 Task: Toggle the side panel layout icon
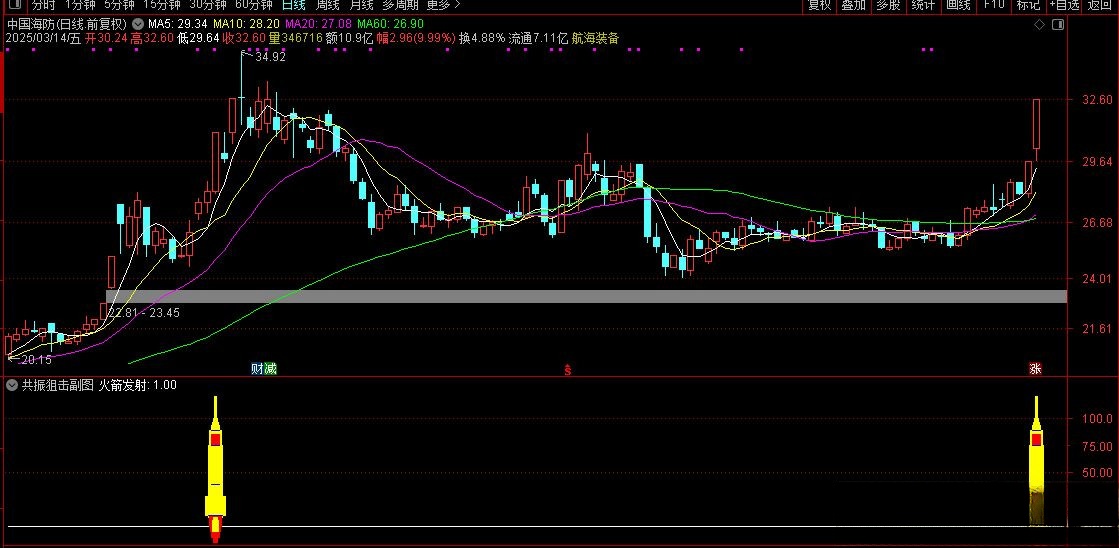click(x=1060, y=22)
